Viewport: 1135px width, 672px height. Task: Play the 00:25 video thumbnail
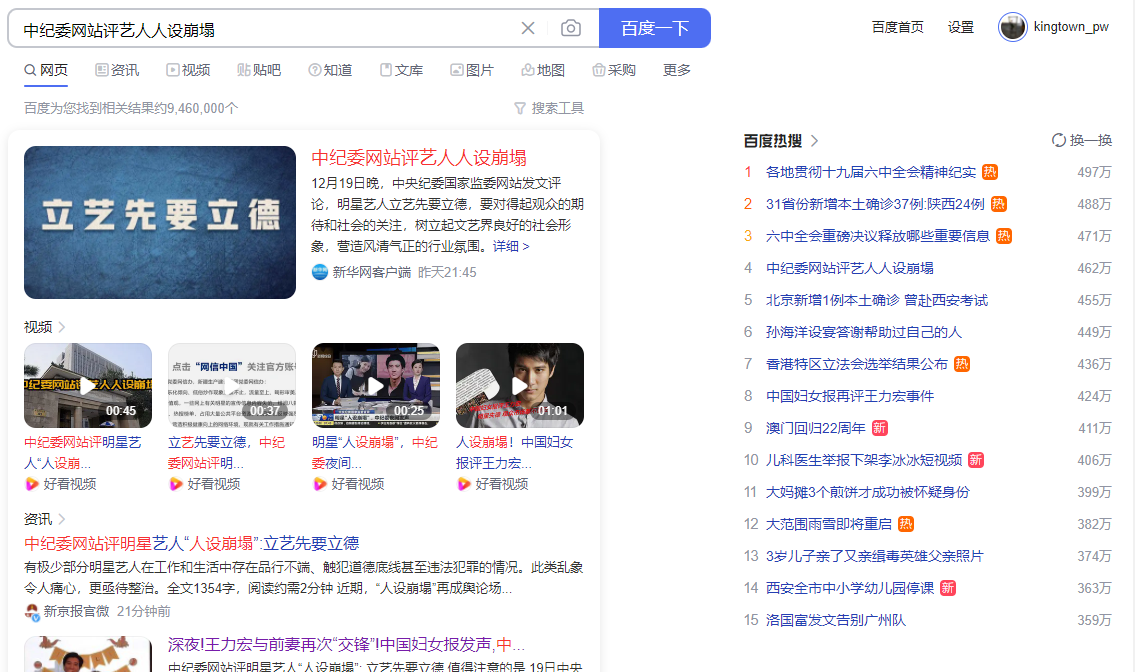[376, 385]
